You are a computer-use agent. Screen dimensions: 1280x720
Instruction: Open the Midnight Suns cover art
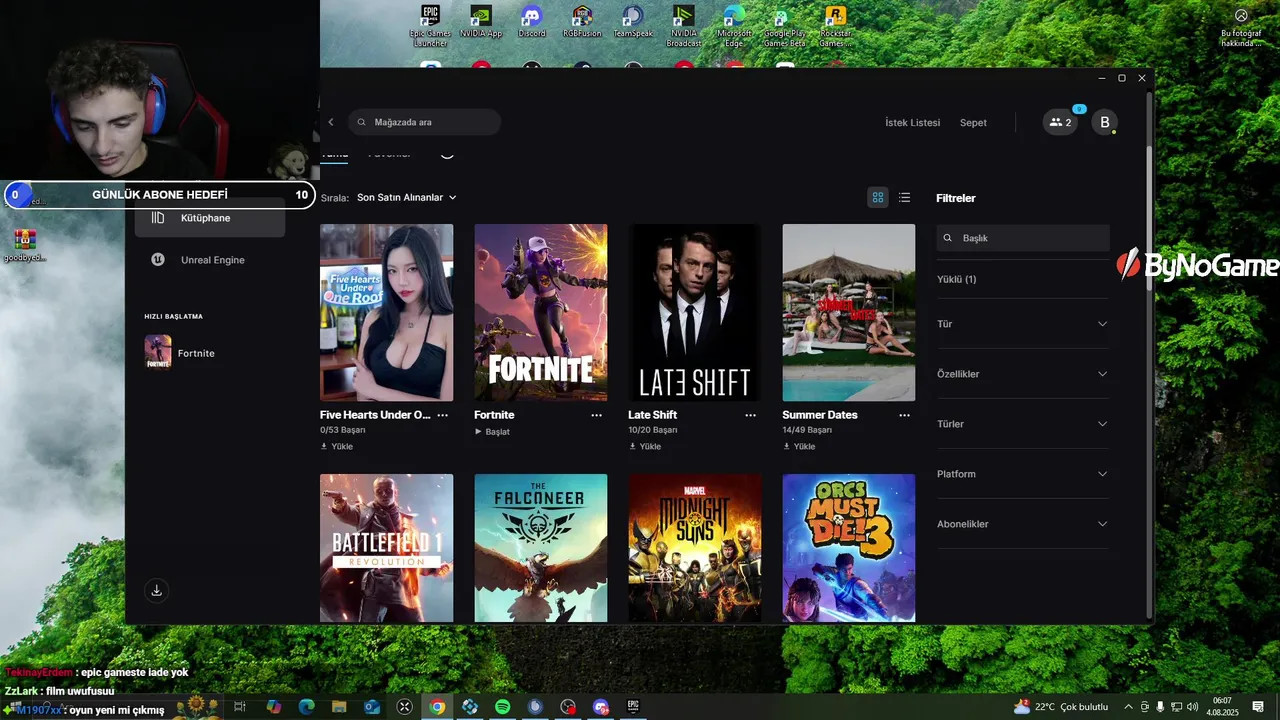(x=694, y=548)
